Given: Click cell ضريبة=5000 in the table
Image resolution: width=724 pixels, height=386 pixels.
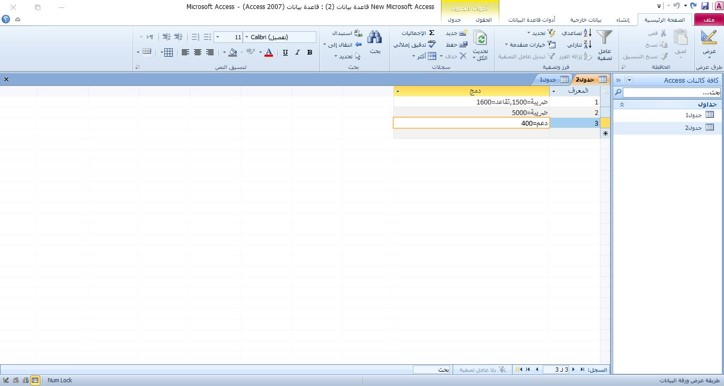Looking at the screenshot, I should (471, 113).
